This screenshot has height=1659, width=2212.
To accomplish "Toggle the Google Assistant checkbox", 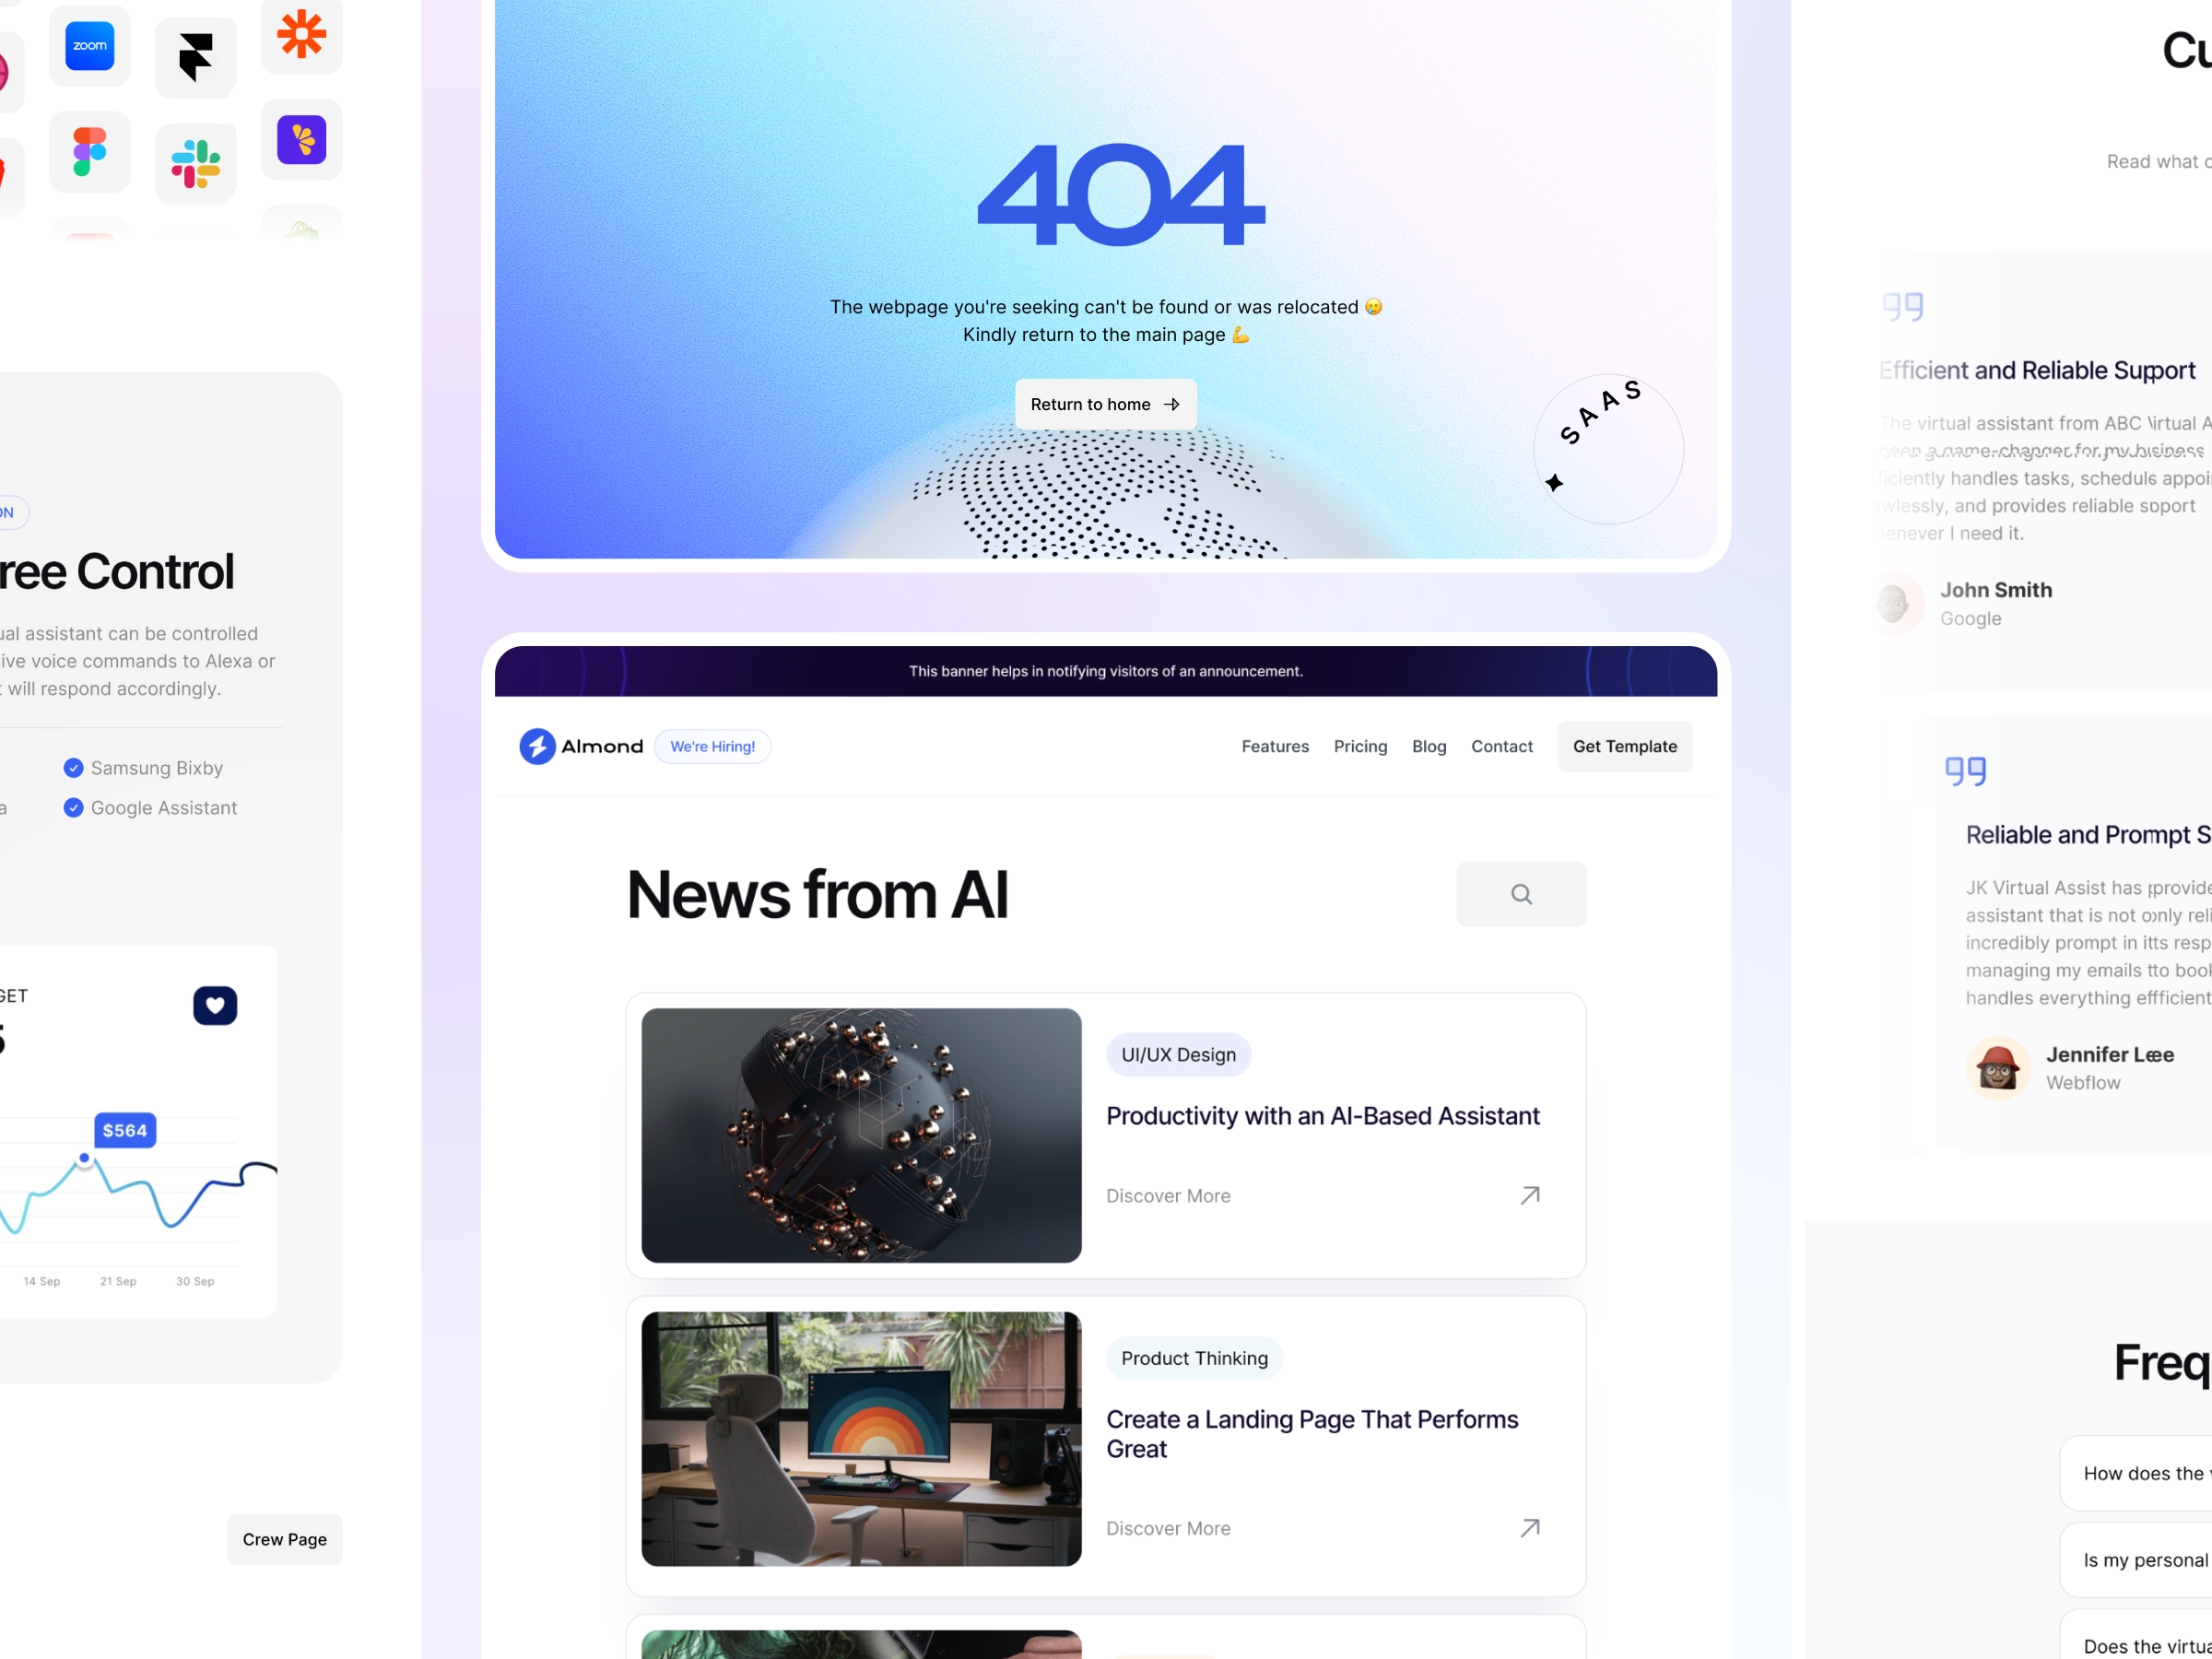I will coord(75,806).
